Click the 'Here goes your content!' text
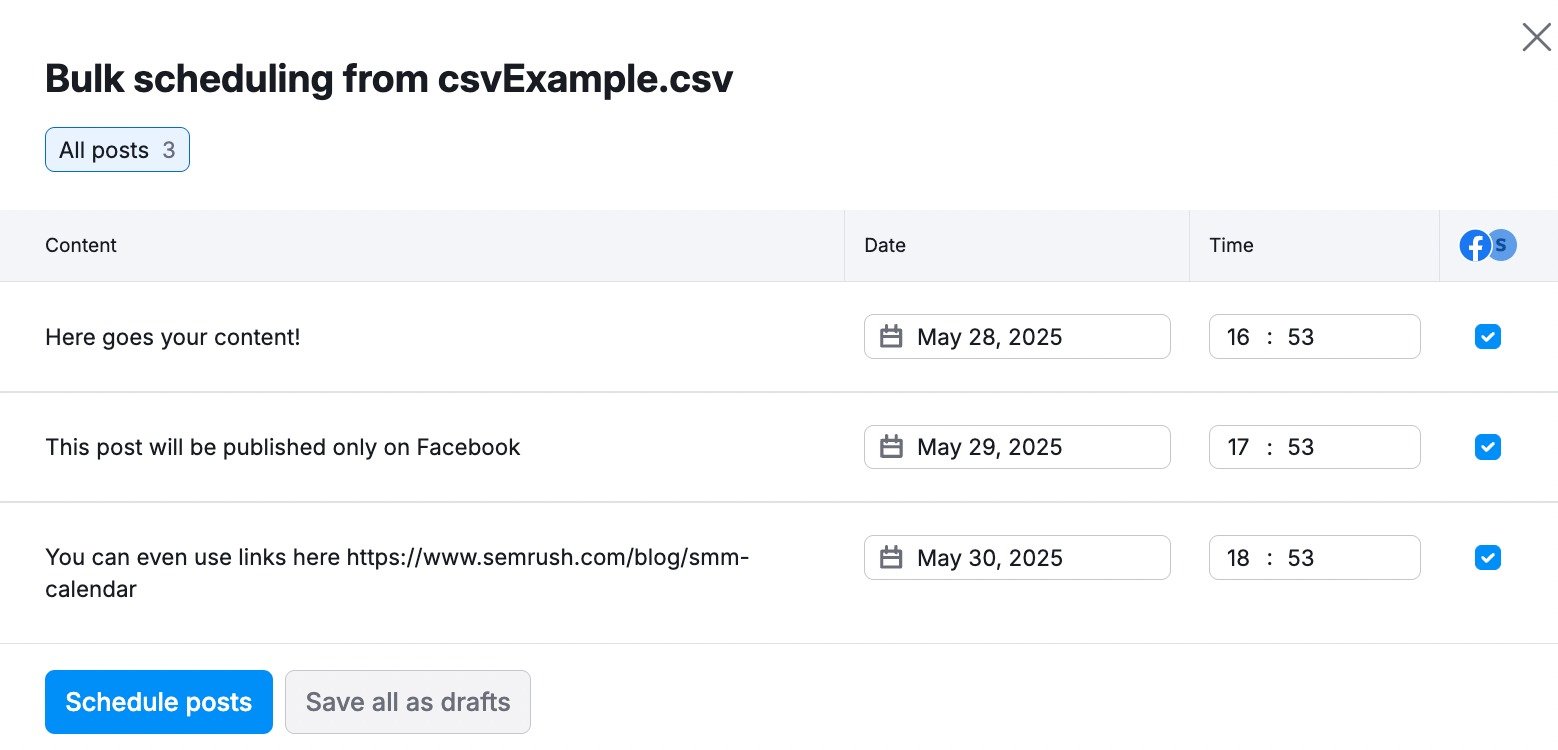 [x=173, y=337]
